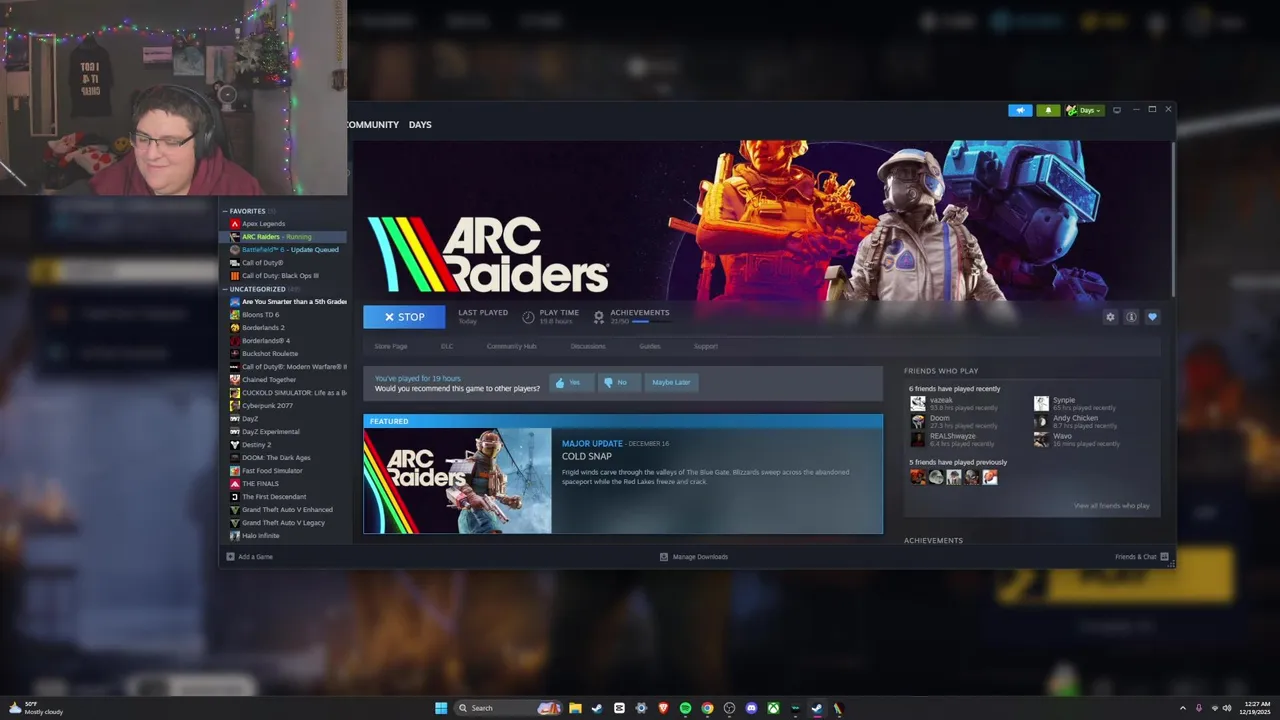
Task: Click the taskbar Search box
Action: coord(507,708)
